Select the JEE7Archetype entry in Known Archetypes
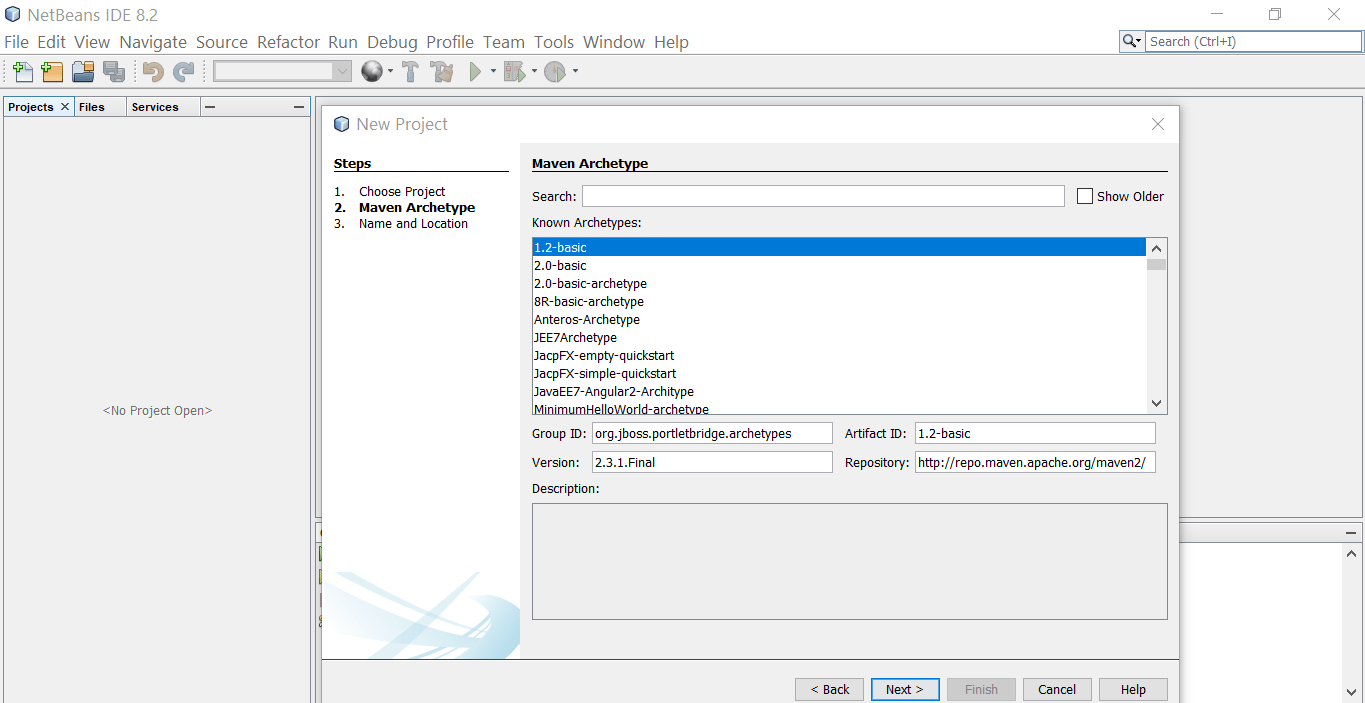Screen dimensions: 1365x703 pyautogui.click(x=576, y=337)
